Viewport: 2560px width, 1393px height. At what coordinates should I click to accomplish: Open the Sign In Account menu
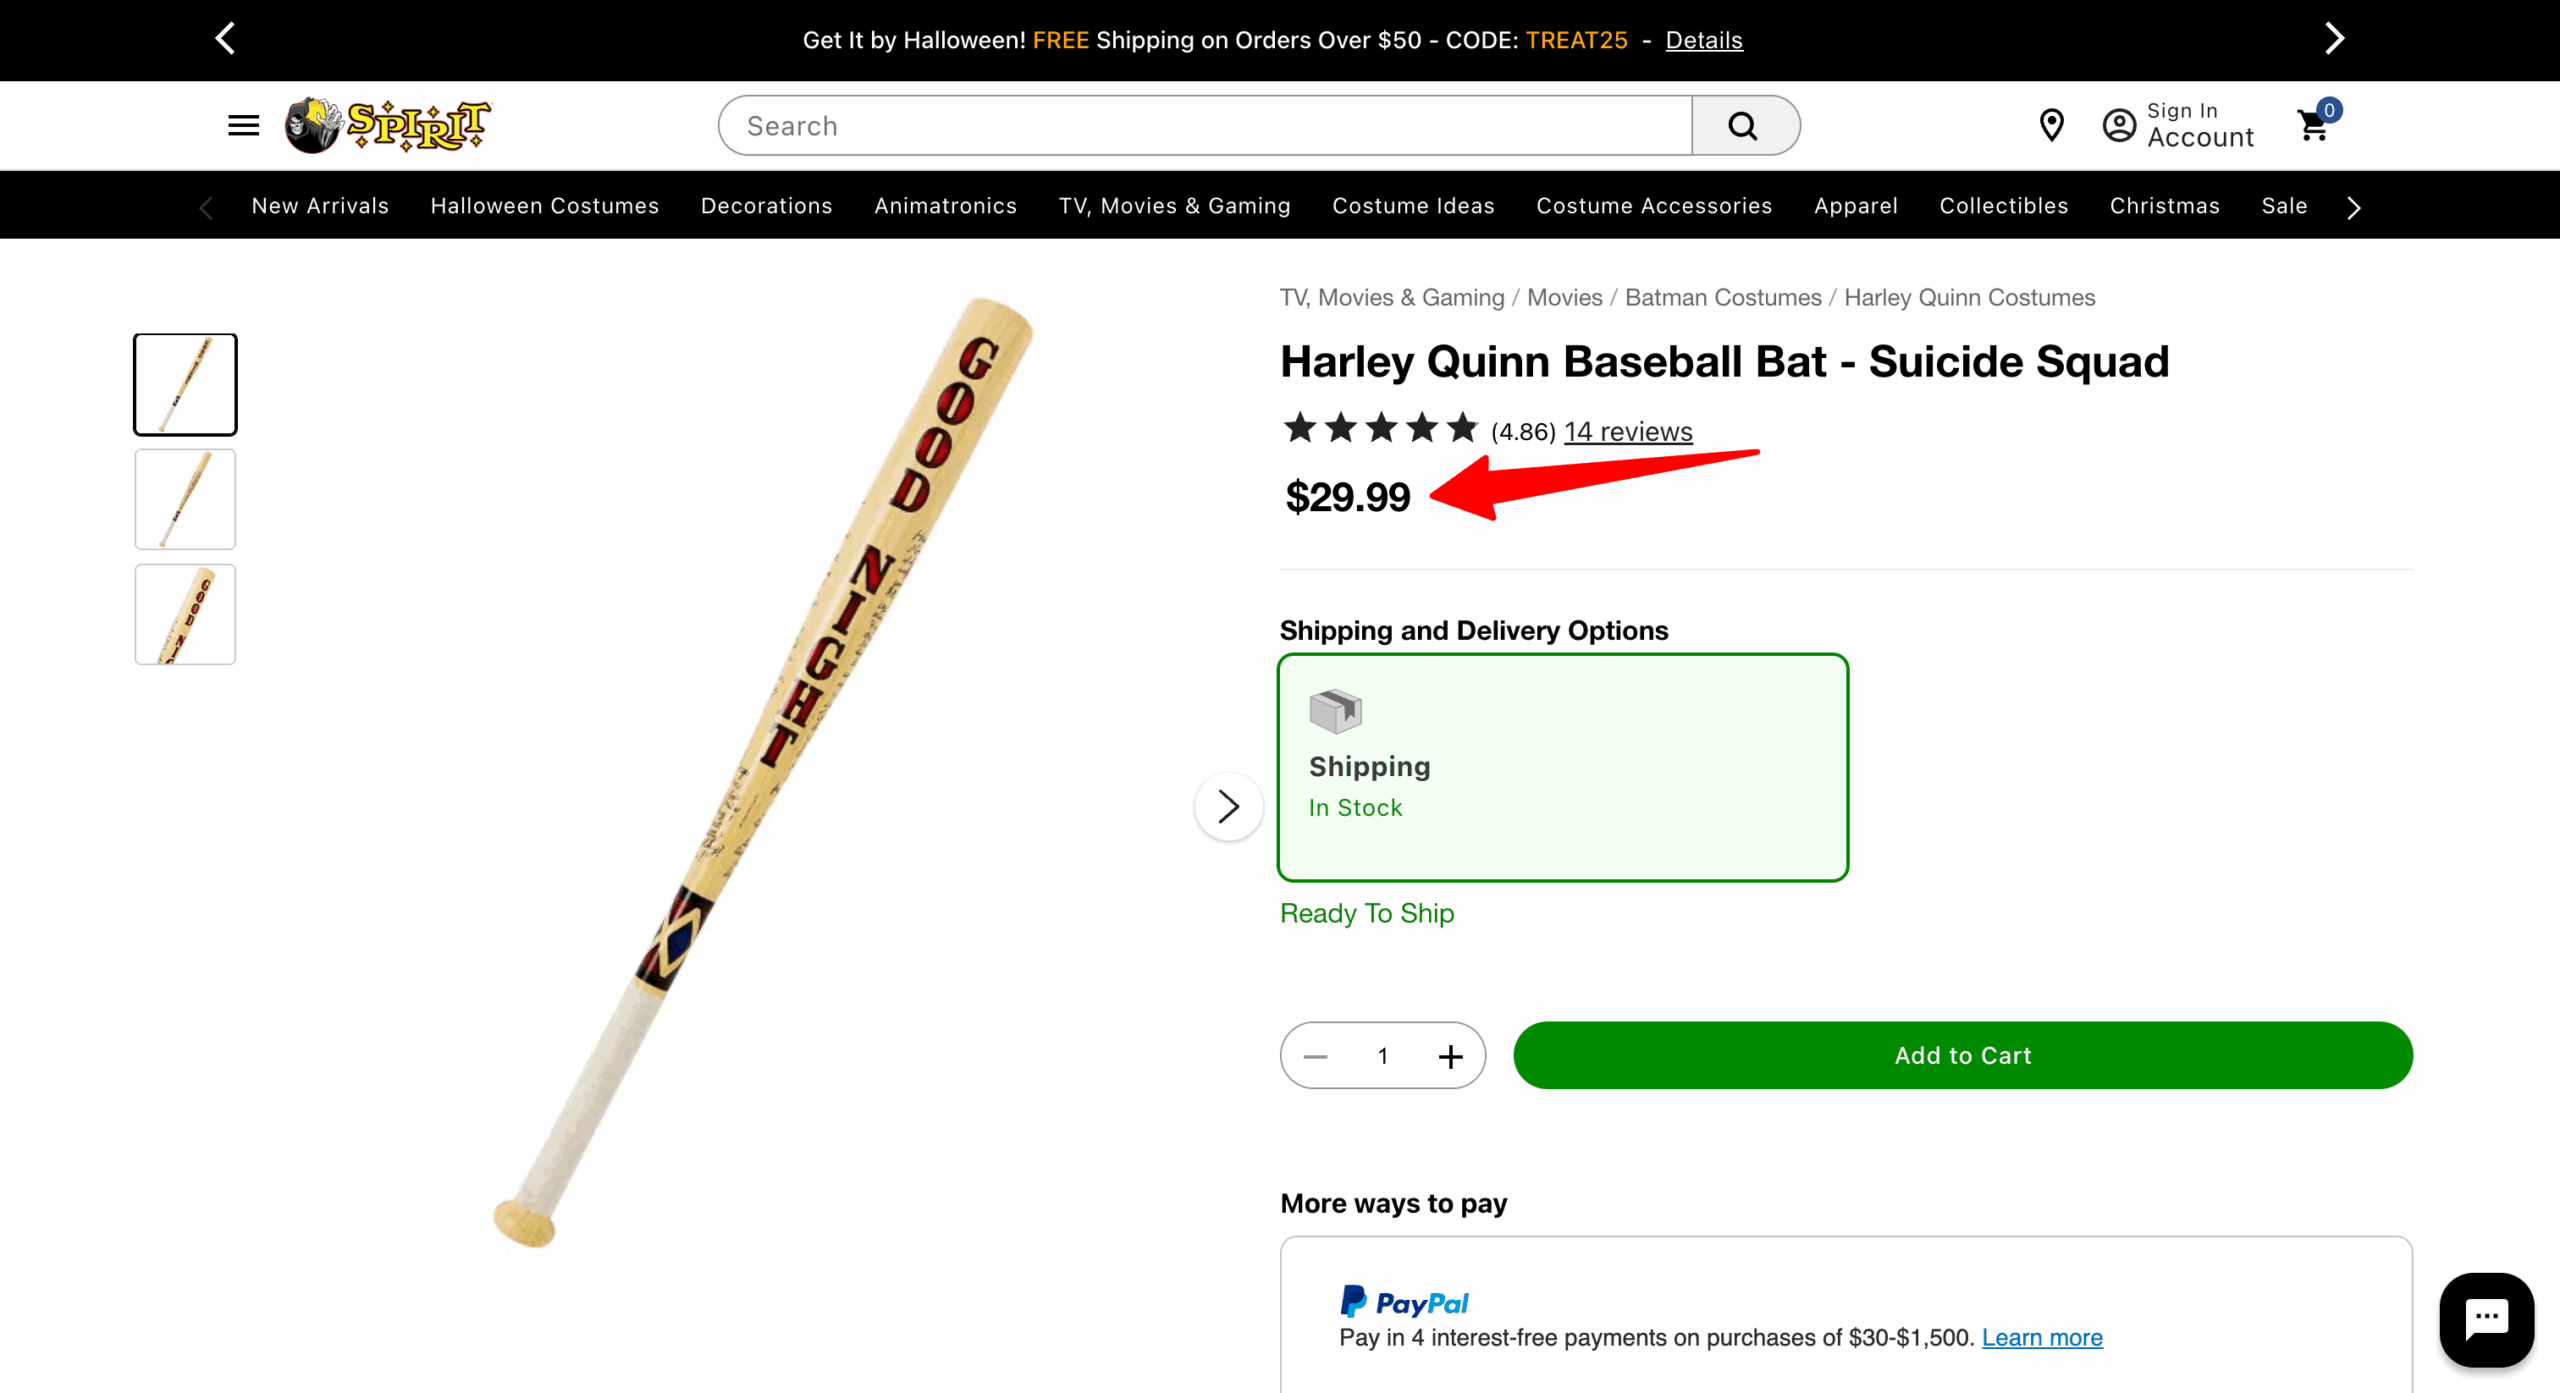coord(2178,125)
